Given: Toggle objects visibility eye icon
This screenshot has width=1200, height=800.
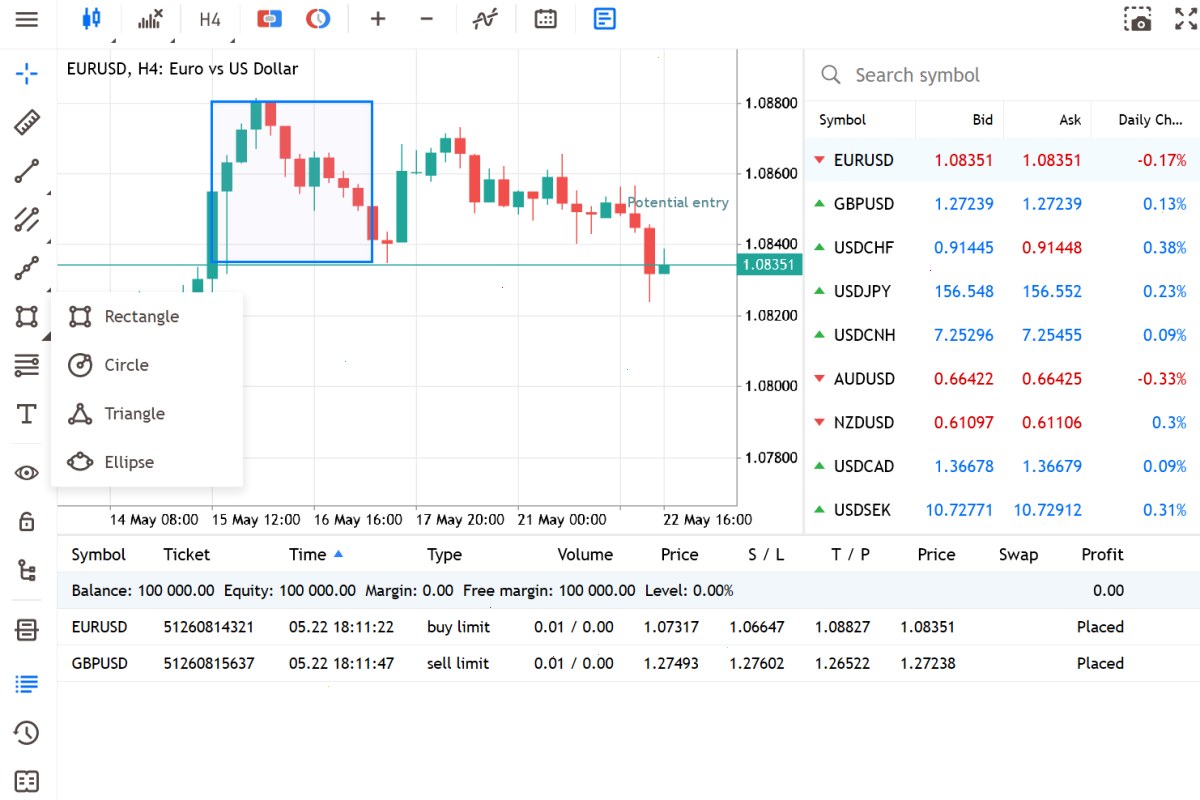Looking at the screenshot, I should tap(27, 473).
